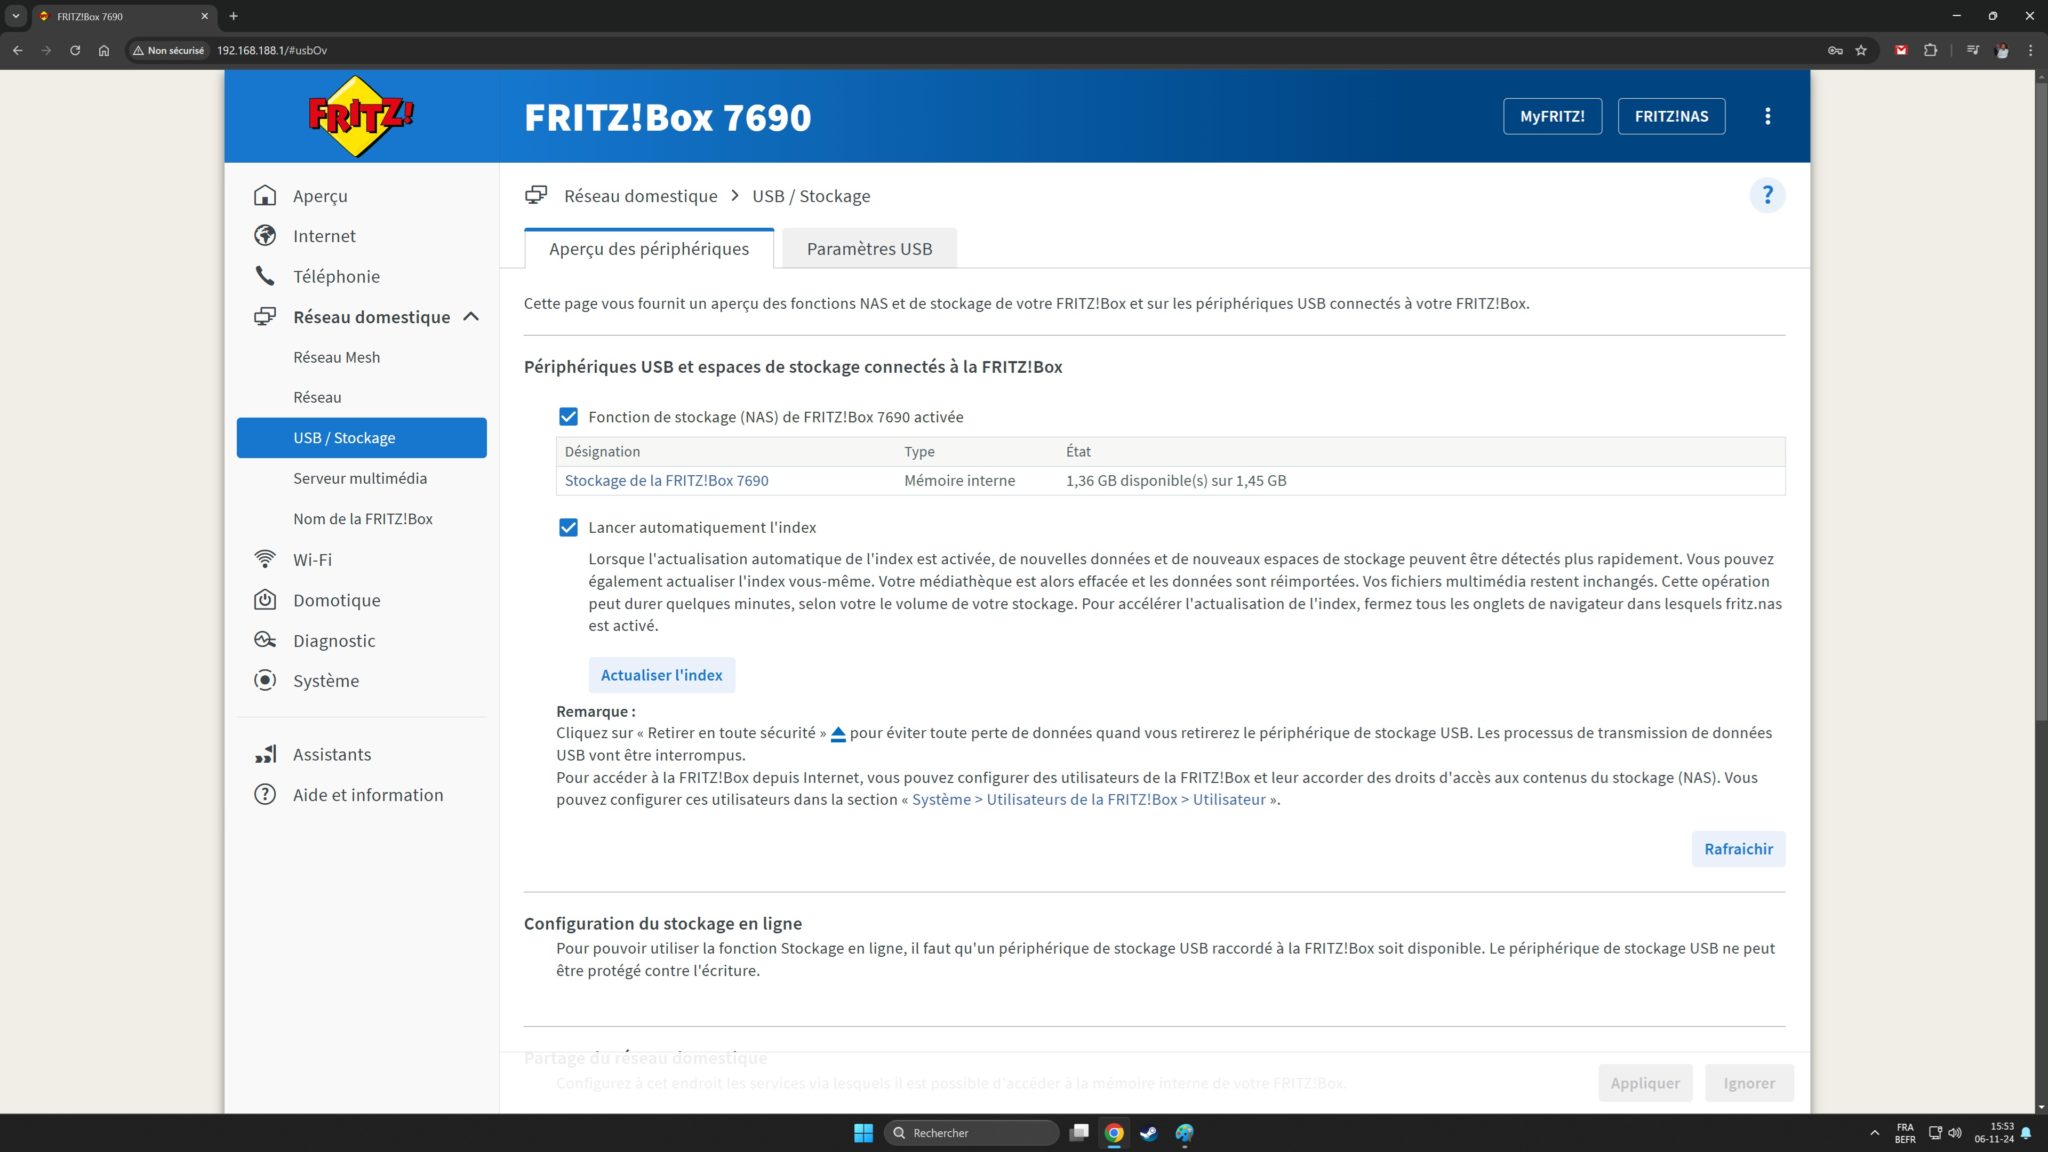Screen dimensions: 2048x1152
Task: Click the Système gear icon
Action: click(x=265, y=680)
